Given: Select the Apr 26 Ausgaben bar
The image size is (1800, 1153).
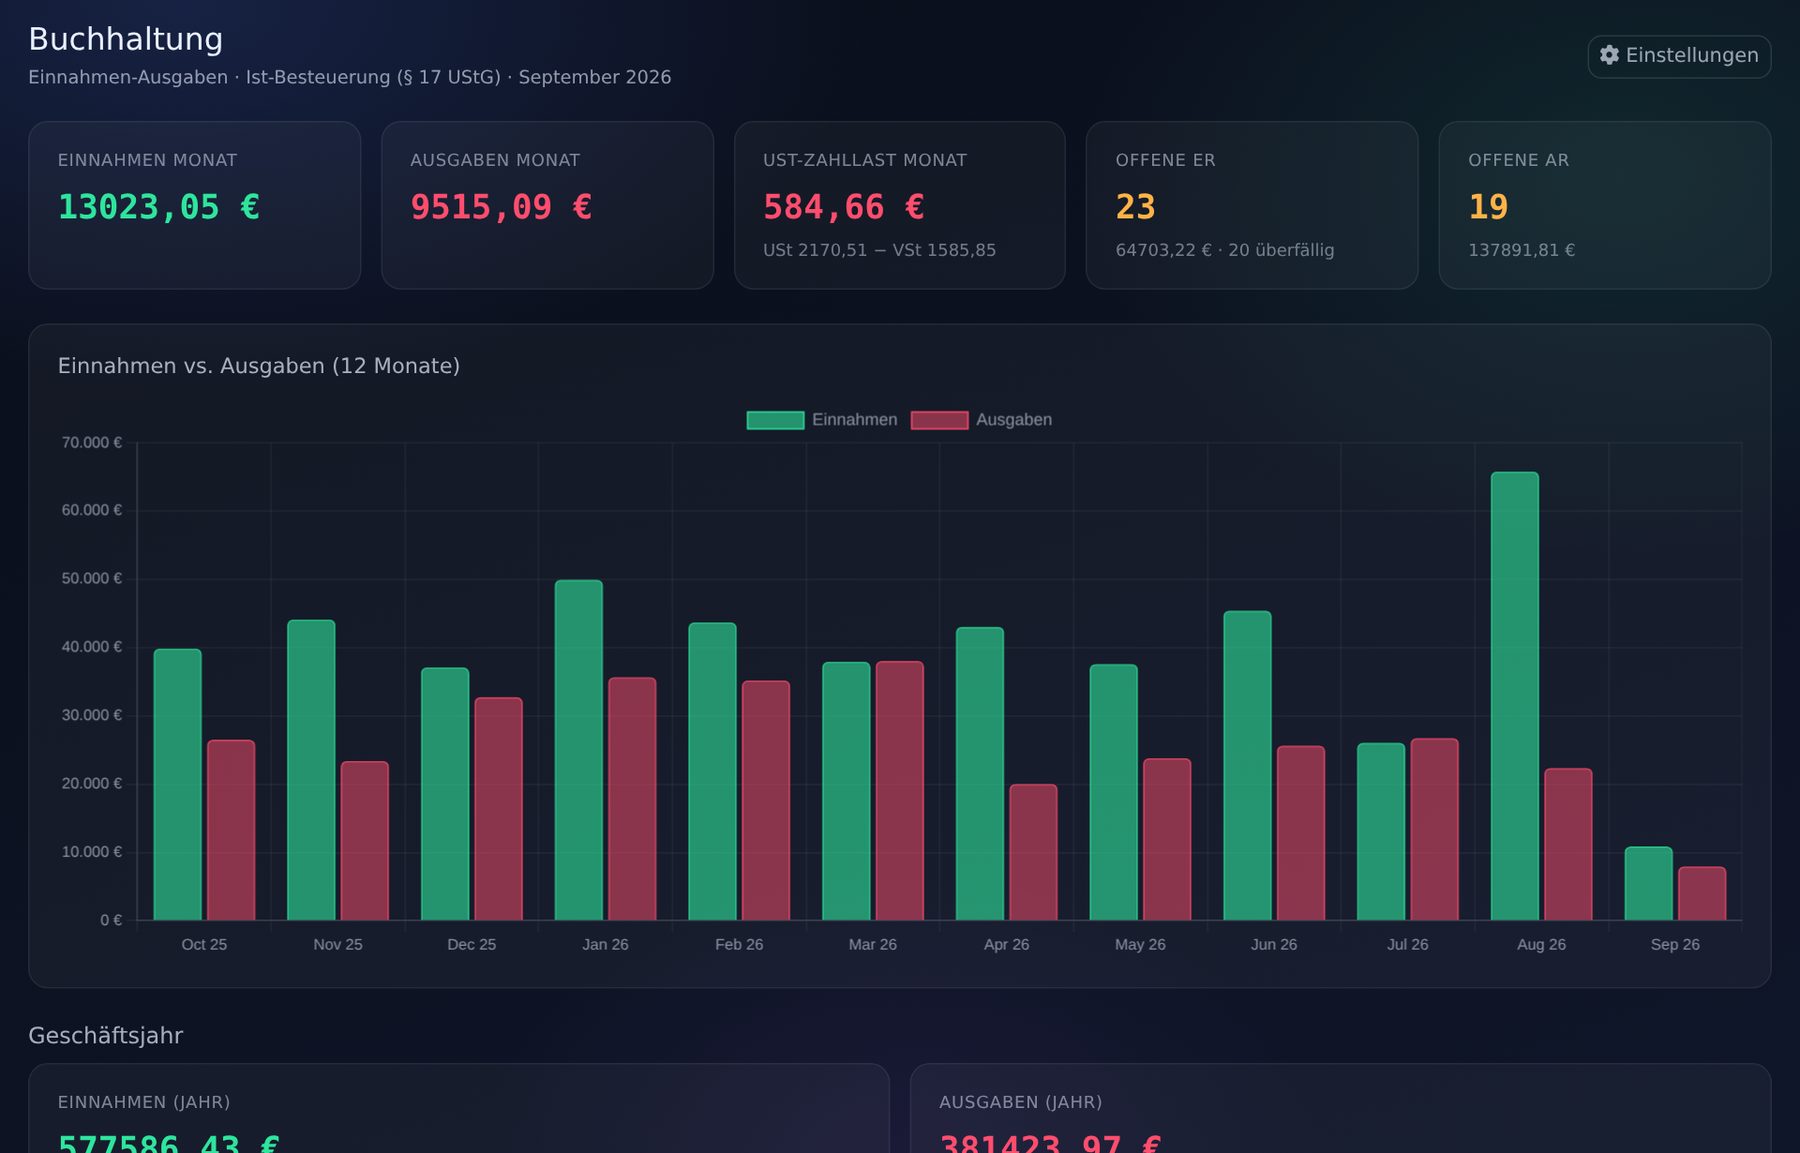Looking at the screenshot, I should pyautogui.click(x=1033, y=852).
